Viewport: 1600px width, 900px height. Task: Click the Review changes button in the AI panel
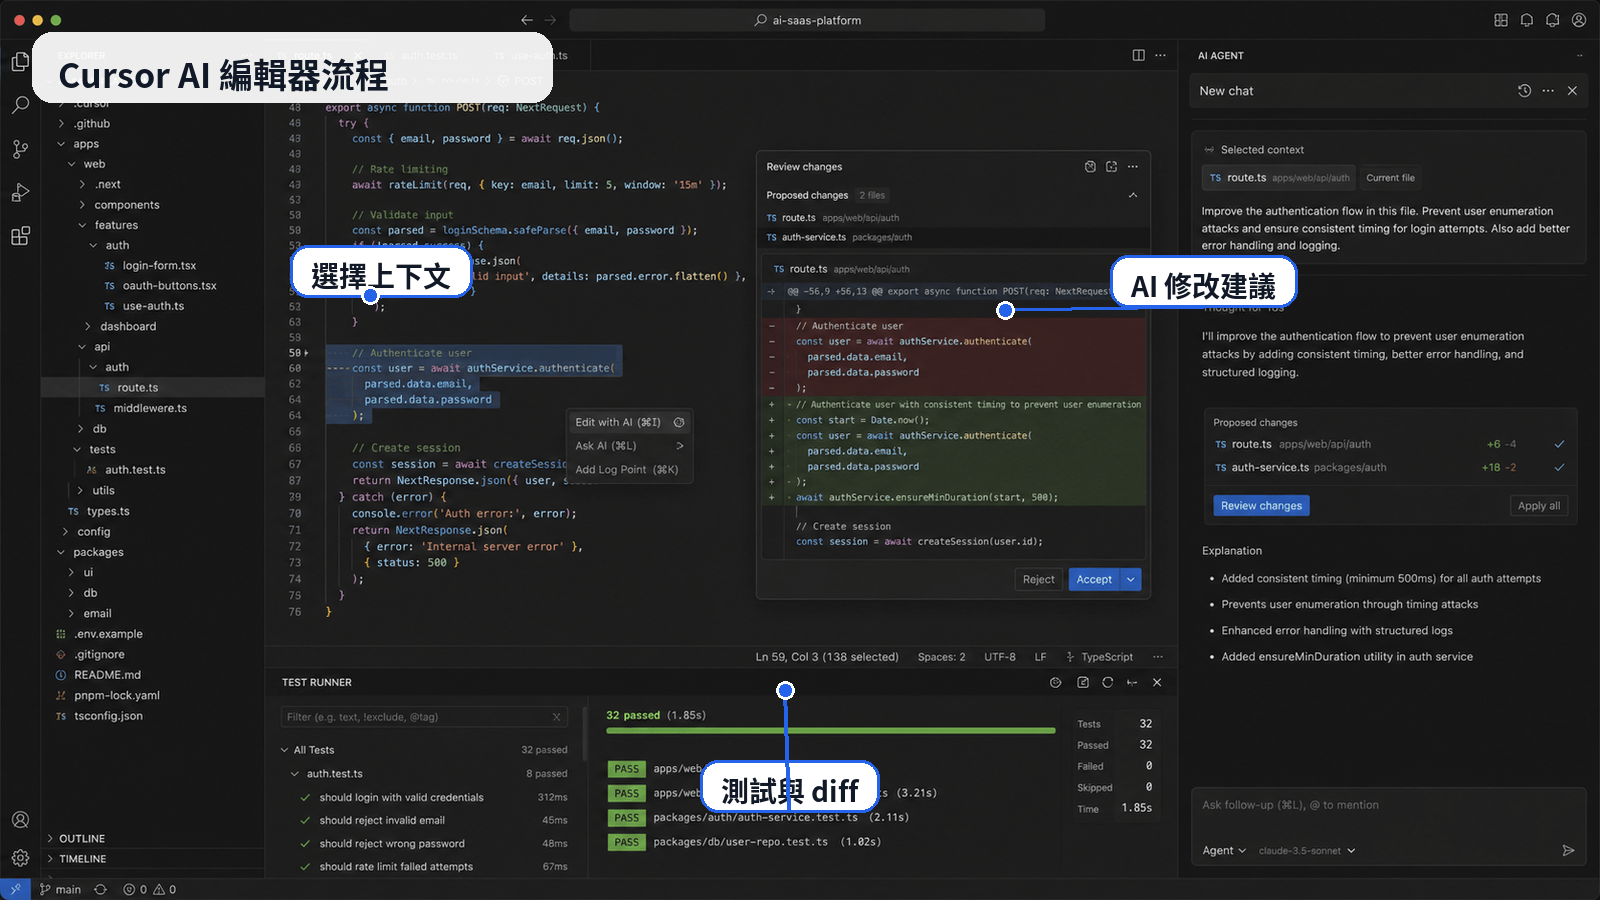(x=1261, y=506)
